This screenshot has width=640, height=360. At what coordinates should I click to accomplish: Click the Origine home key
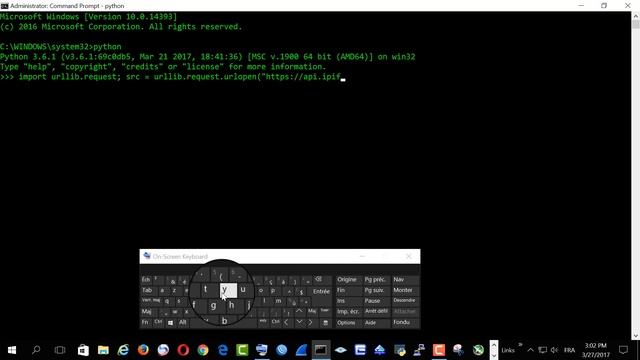[348, 280]
